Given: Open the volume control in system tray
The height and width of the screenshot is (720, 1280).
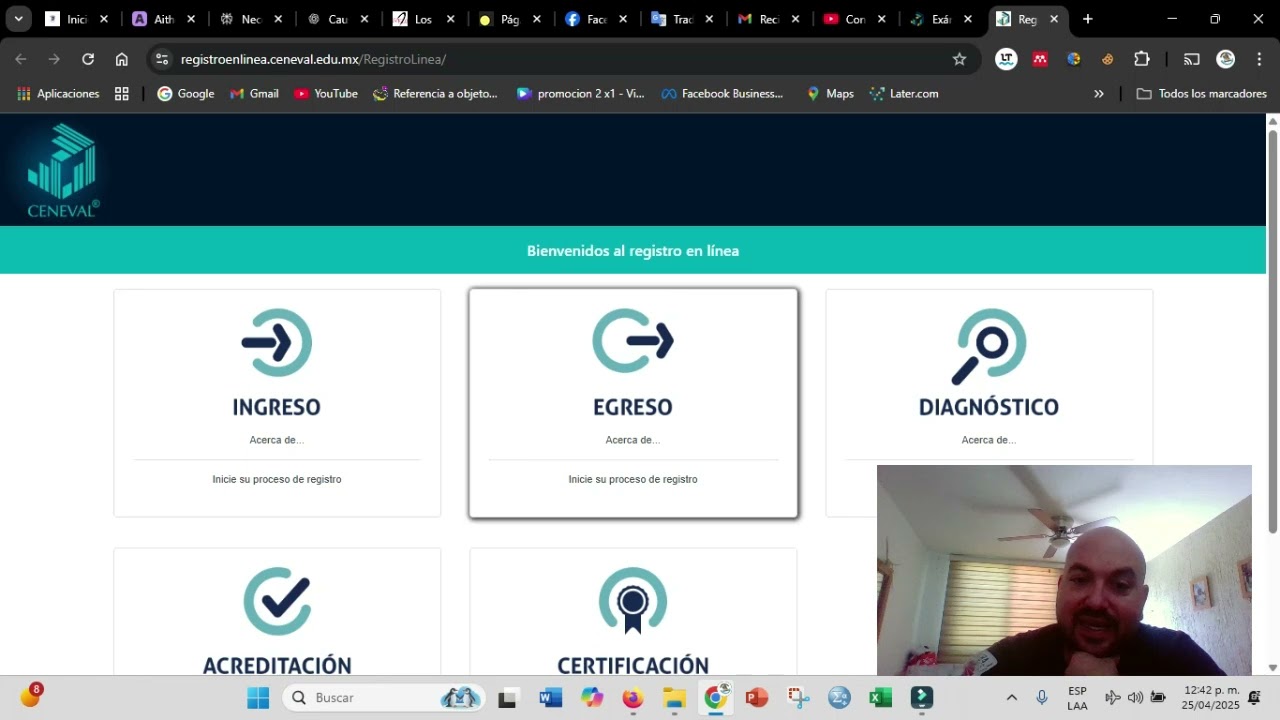Looking at the screenshot, I should tap(1135, 697).
